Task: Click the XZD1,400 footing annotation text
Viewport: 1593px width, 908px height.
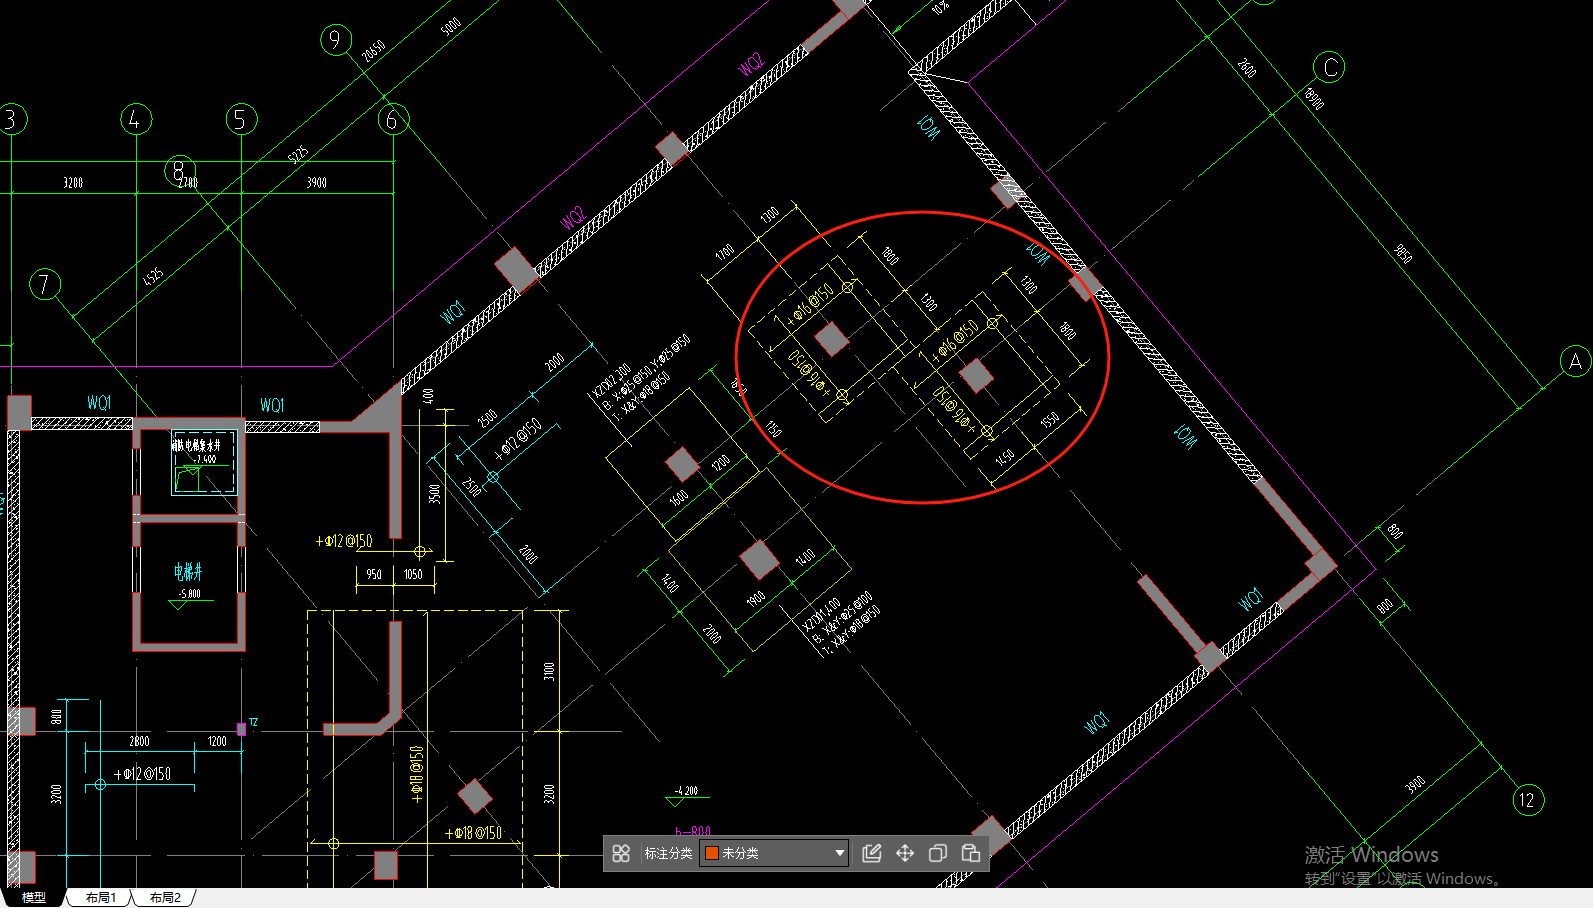Action: pos(820,616)
